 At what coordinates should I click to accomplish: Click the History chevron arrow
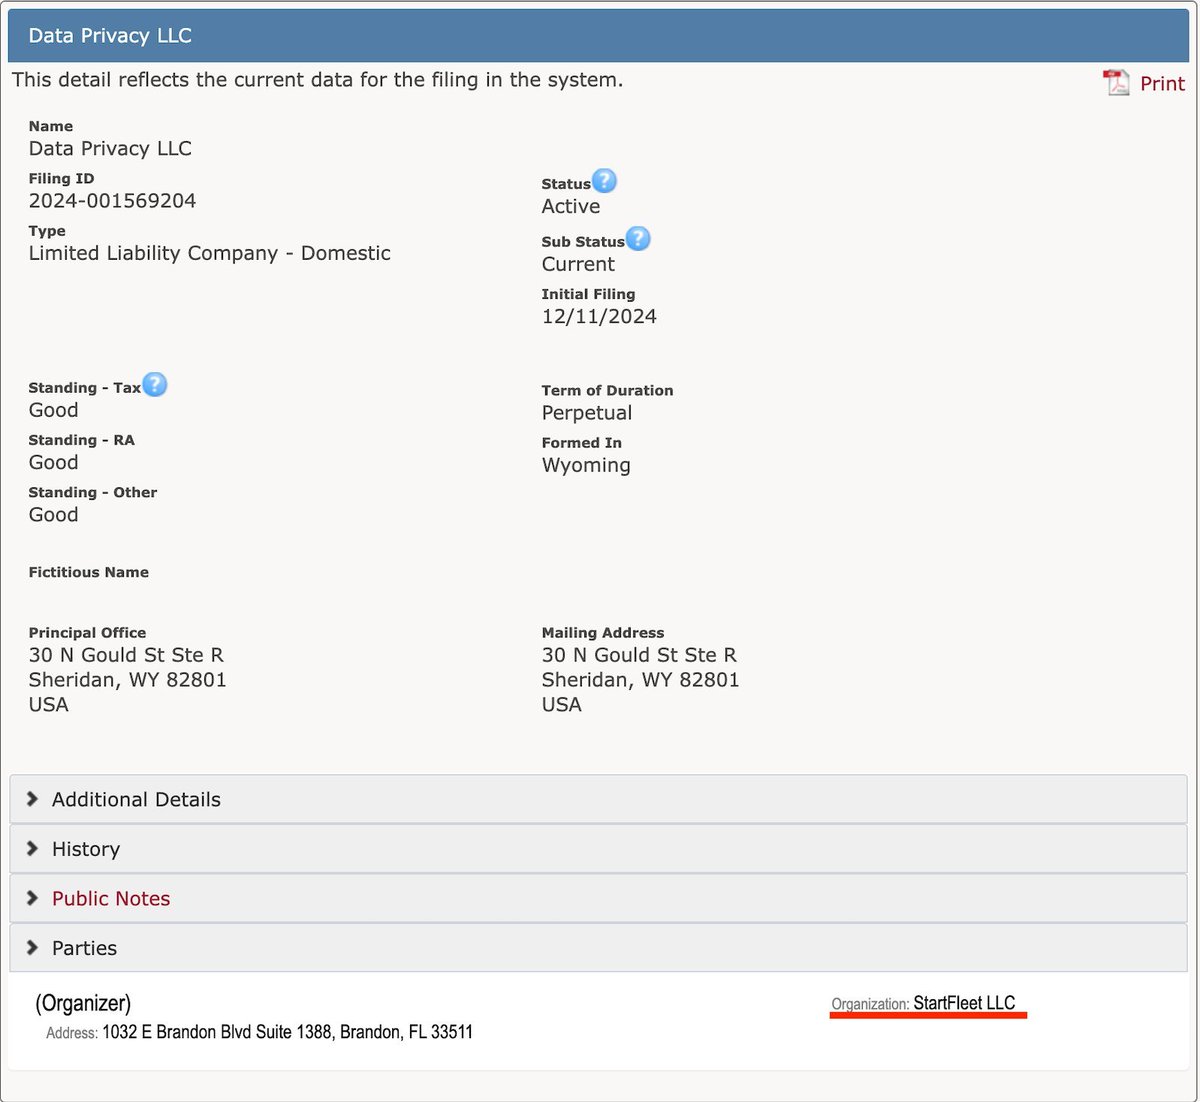32,848
